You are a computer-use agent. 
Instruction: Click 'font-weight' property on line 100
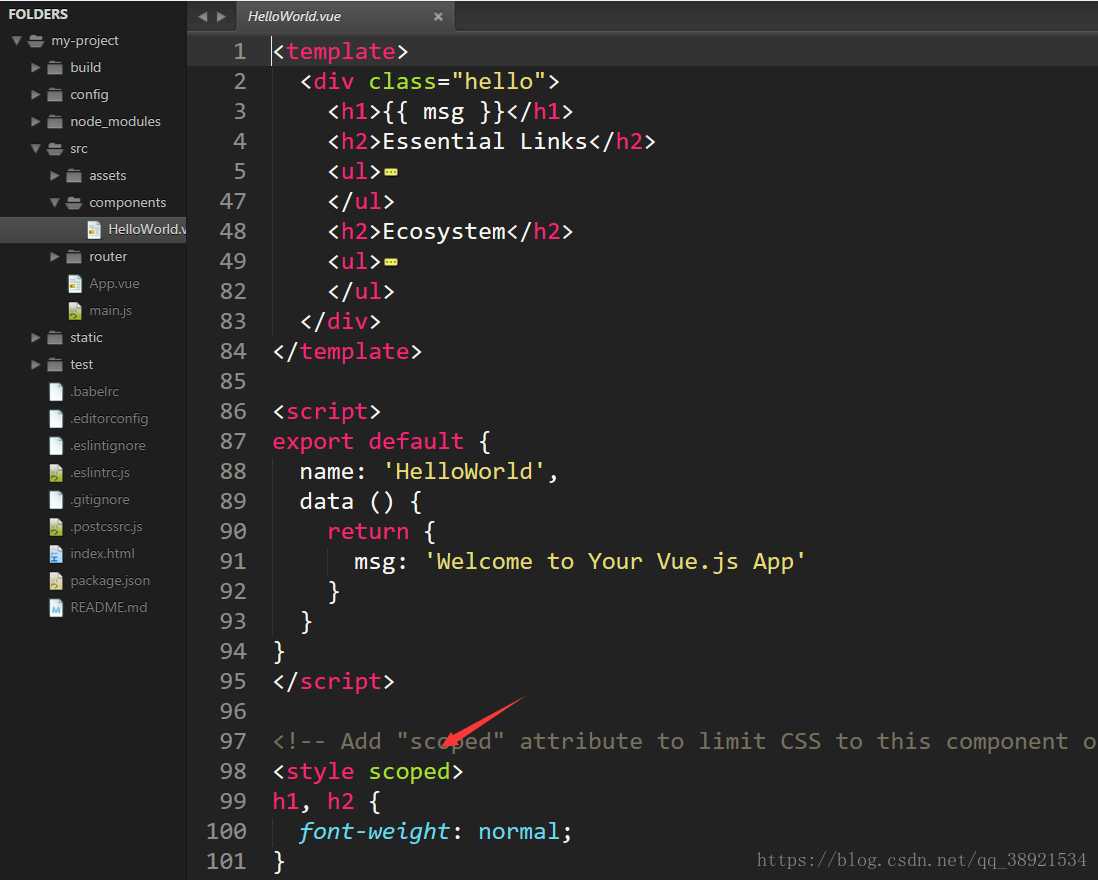(375, 832)
